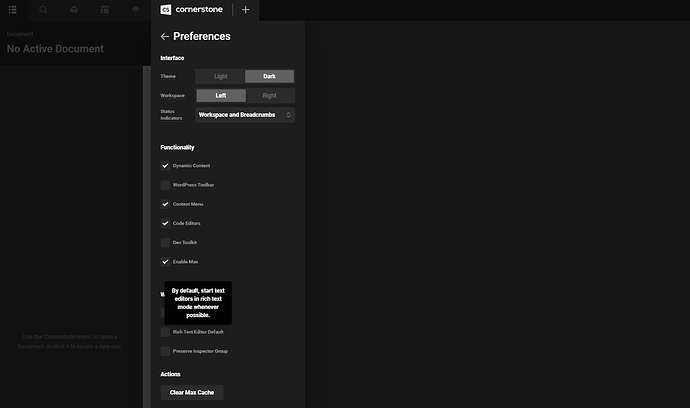Enable Preserve Inspector Group checkbox

pos(165,351)
